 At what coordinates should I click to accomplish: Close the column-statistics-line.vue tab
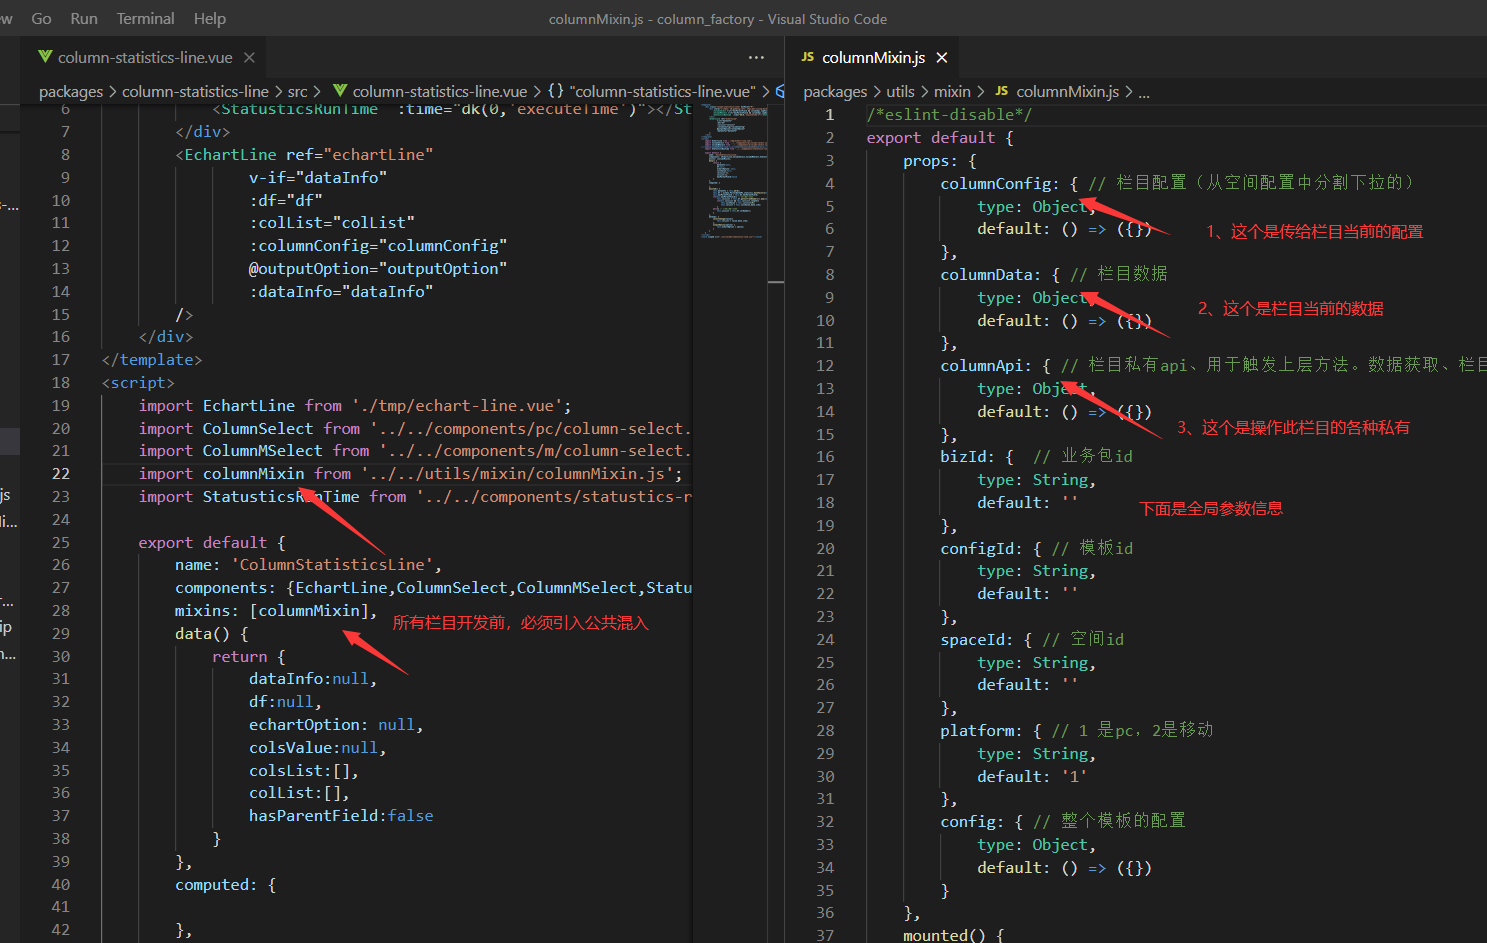point(249,58)
